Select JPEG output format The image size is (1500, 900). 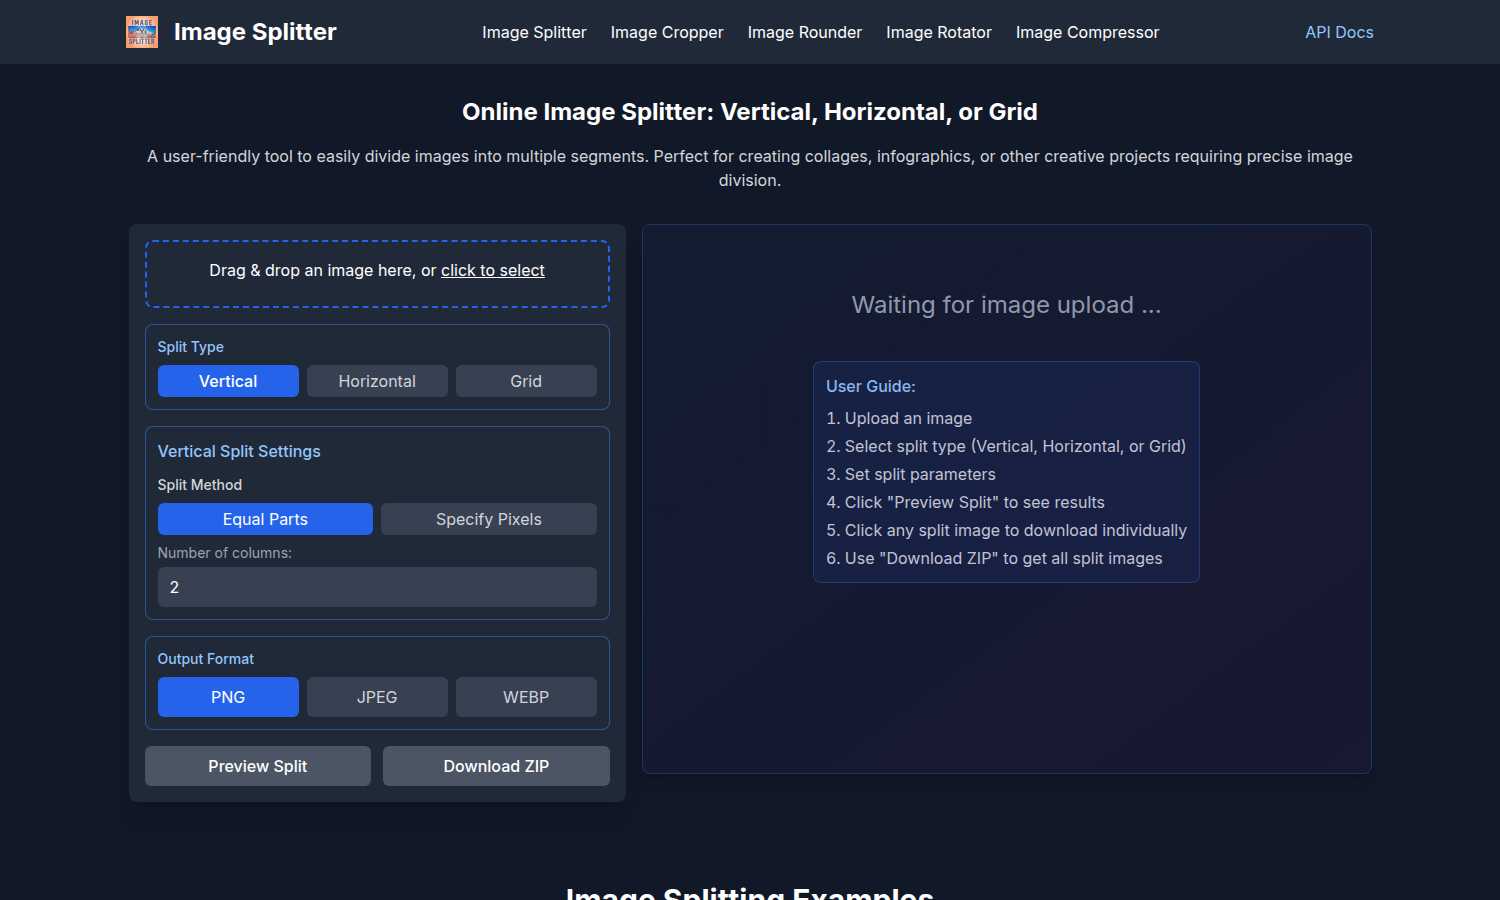(x=377, y=697)
